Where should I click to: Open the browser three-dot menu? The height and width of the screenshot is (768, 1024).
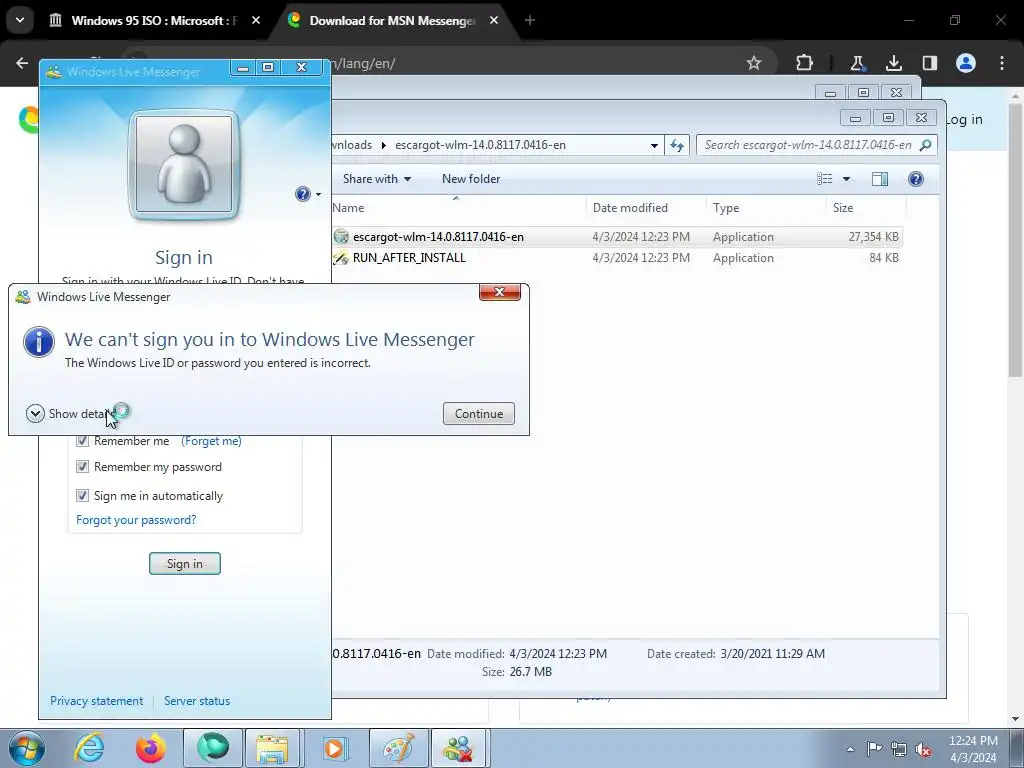pyautogui.click(x=1002, y=63)
